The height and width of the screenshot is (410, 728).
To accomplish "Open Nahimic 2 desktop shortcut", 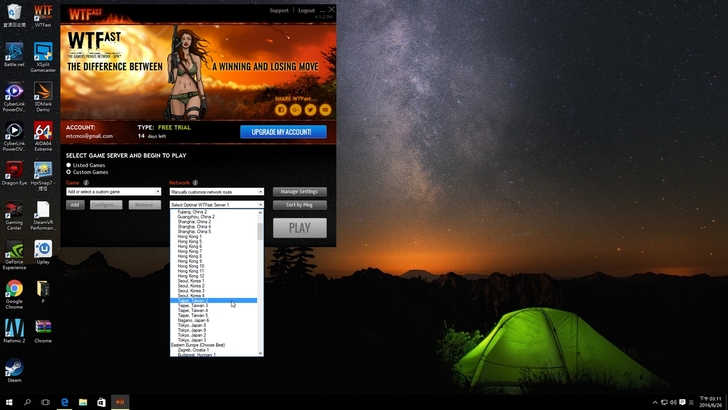I will click(14, 331).
